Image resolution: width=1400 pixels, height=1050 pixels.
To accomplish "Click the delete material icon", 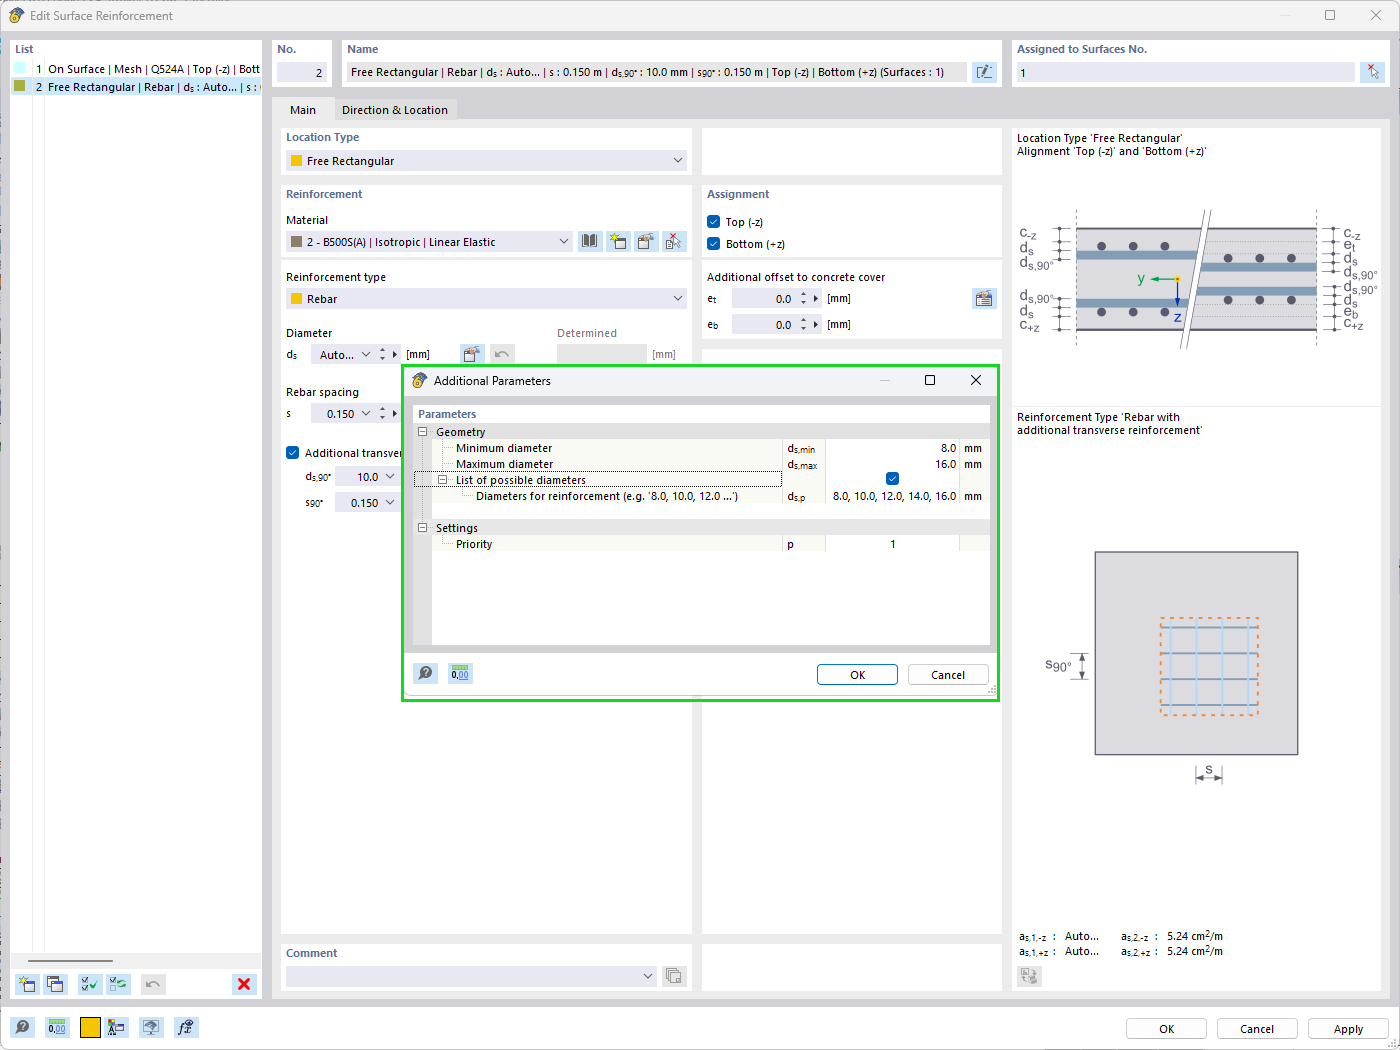I will (x=674, y=241).
